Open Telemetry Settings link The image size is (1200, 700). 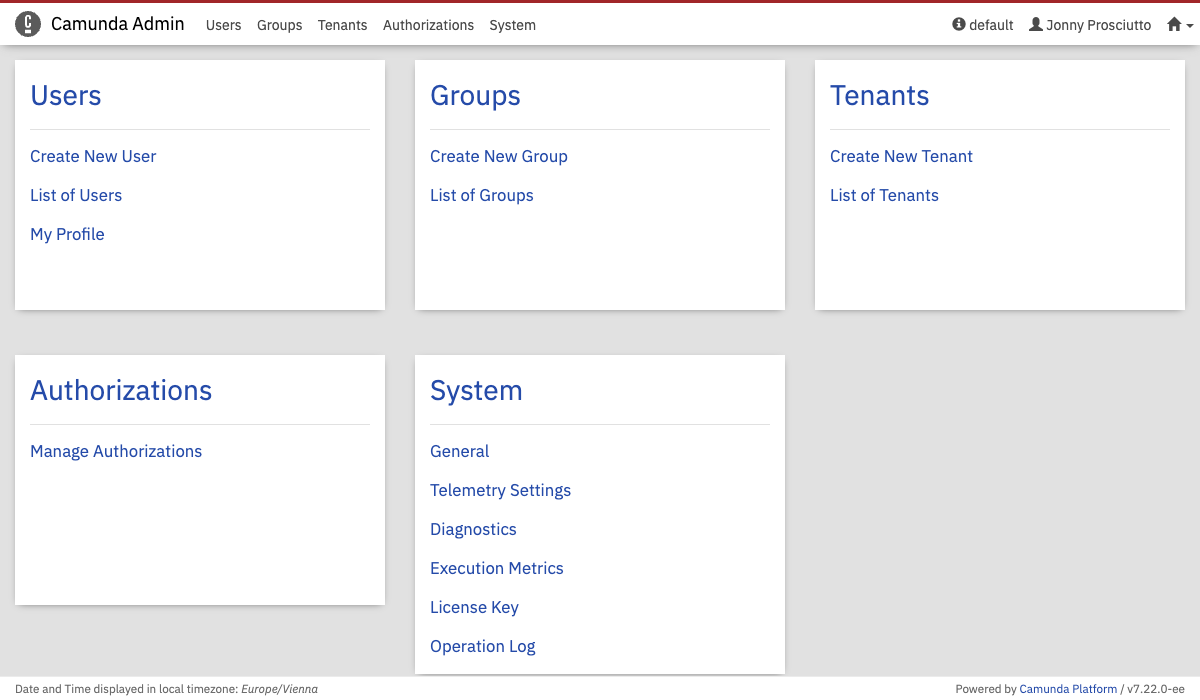point(500,490)
